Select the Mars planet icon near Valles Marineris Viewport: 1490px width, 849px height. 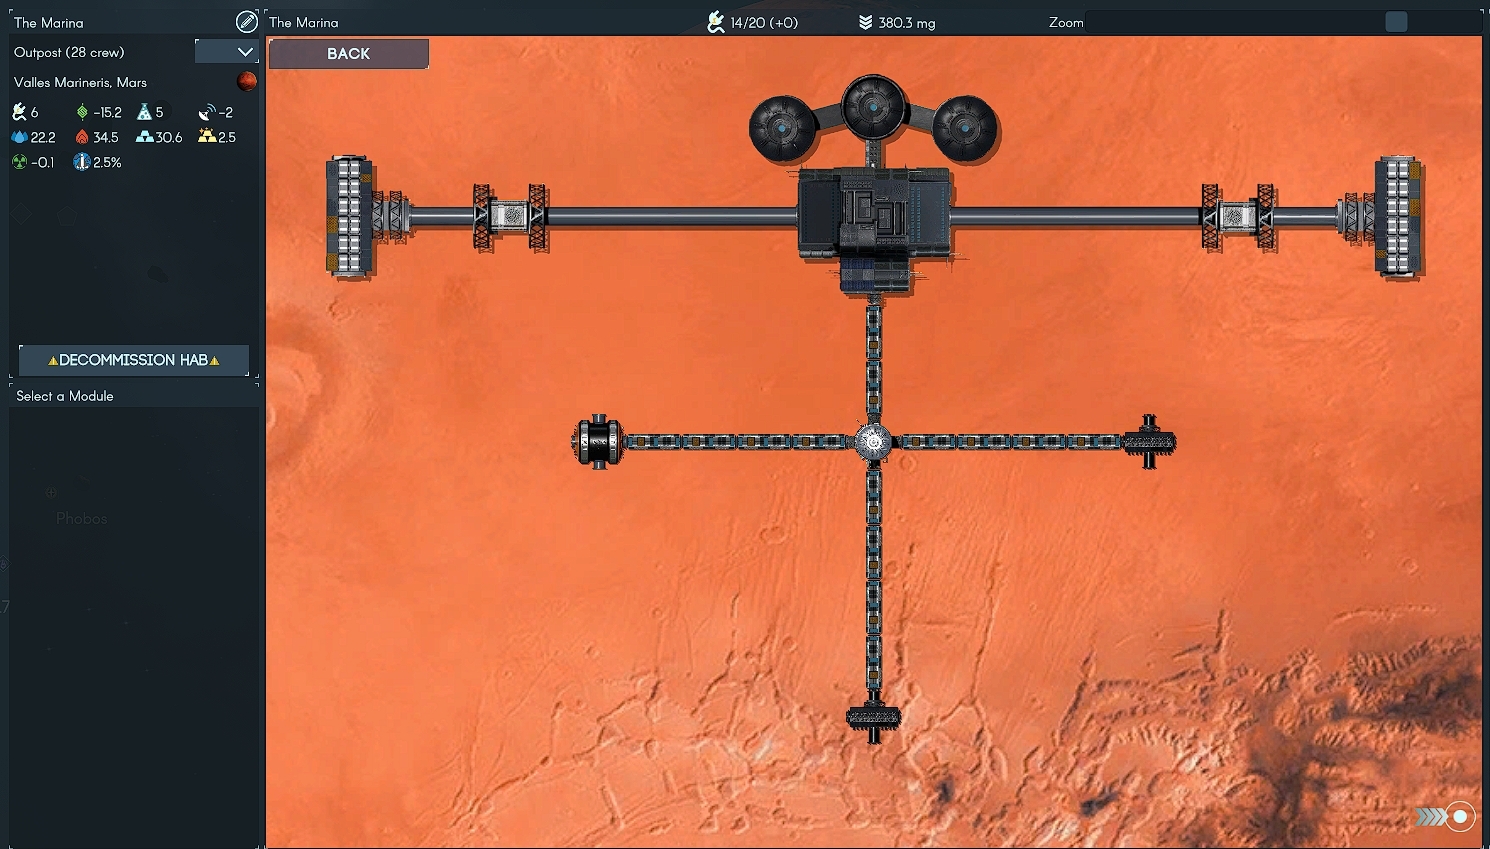tap(246, 81)
